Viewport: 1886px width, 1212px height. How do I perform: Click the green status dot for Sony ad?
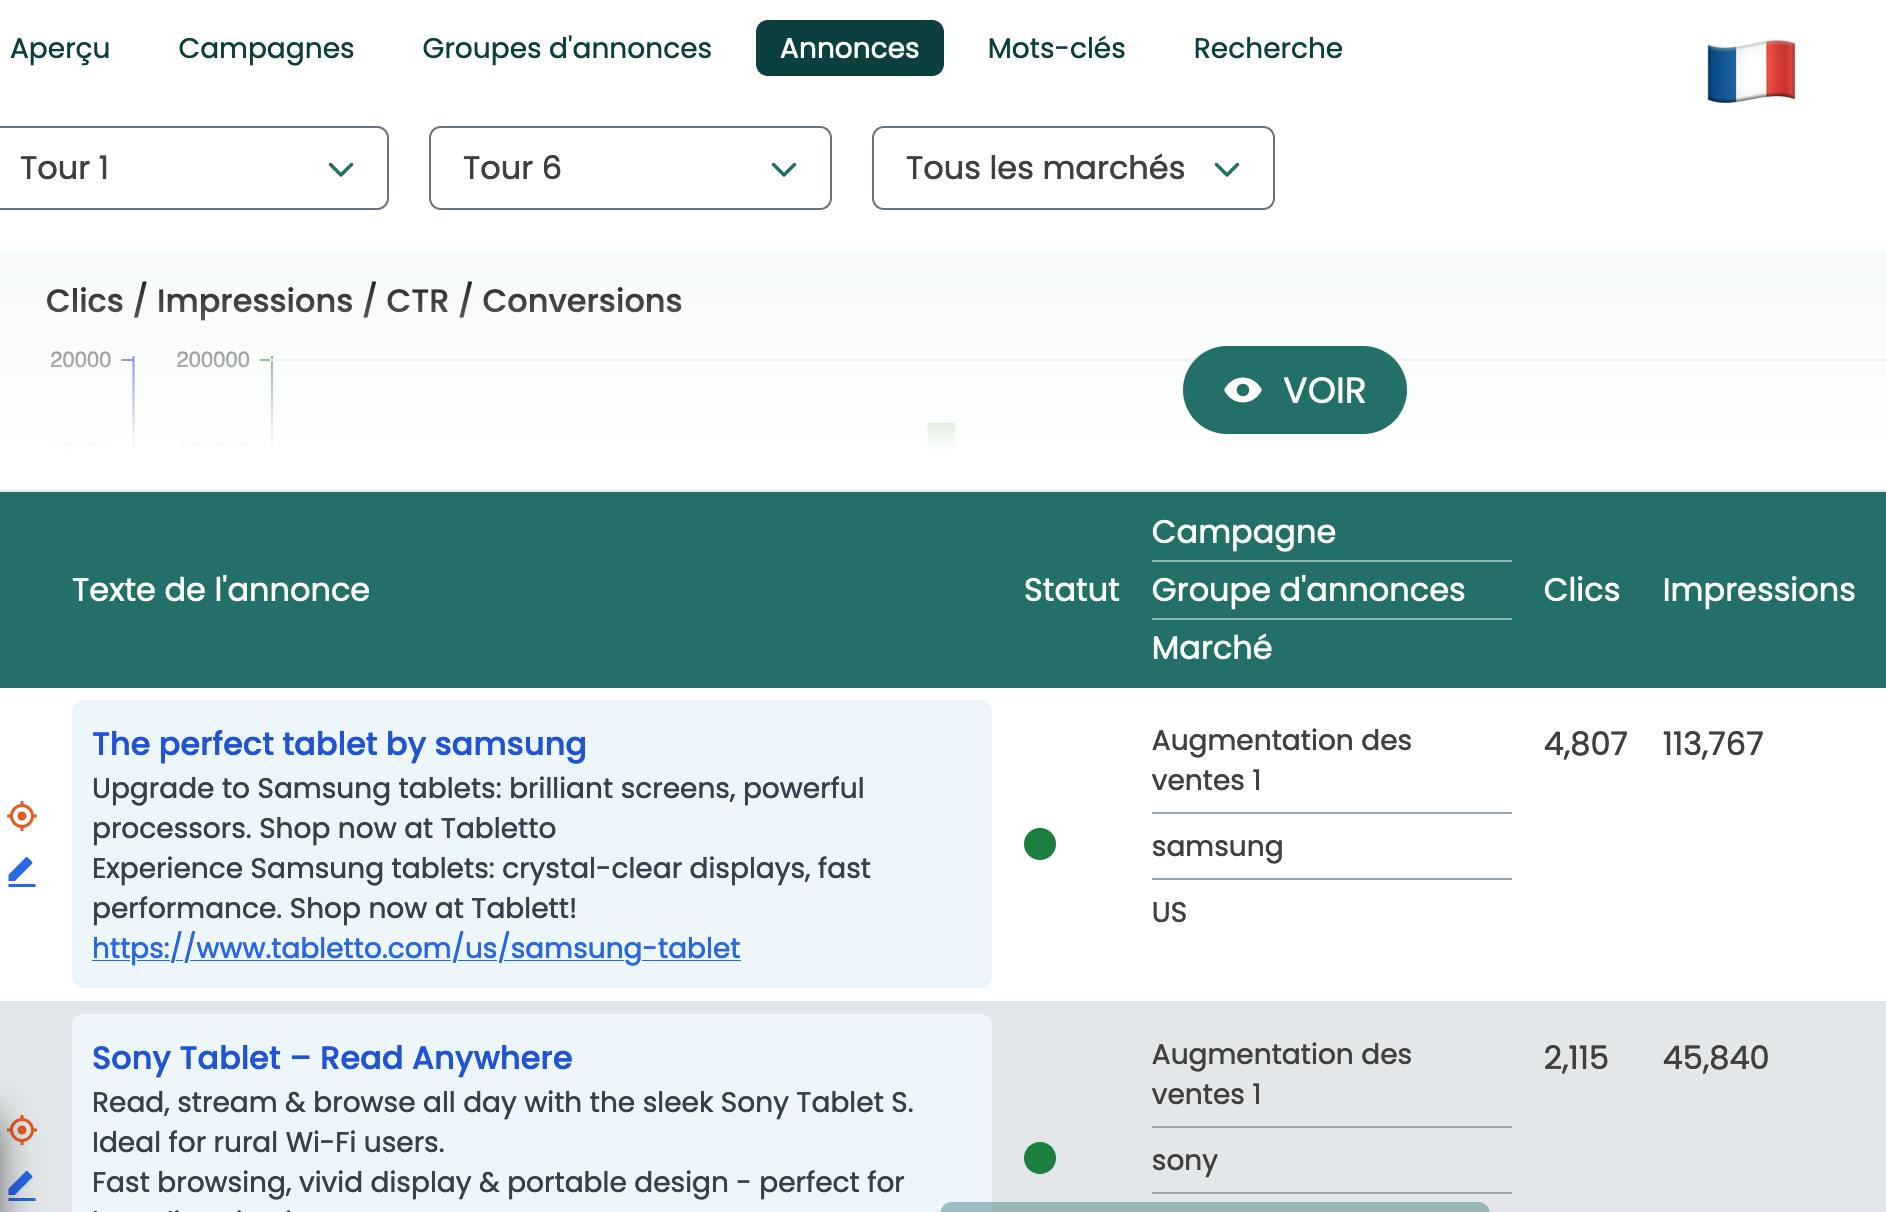[x=1040, y=1158]
